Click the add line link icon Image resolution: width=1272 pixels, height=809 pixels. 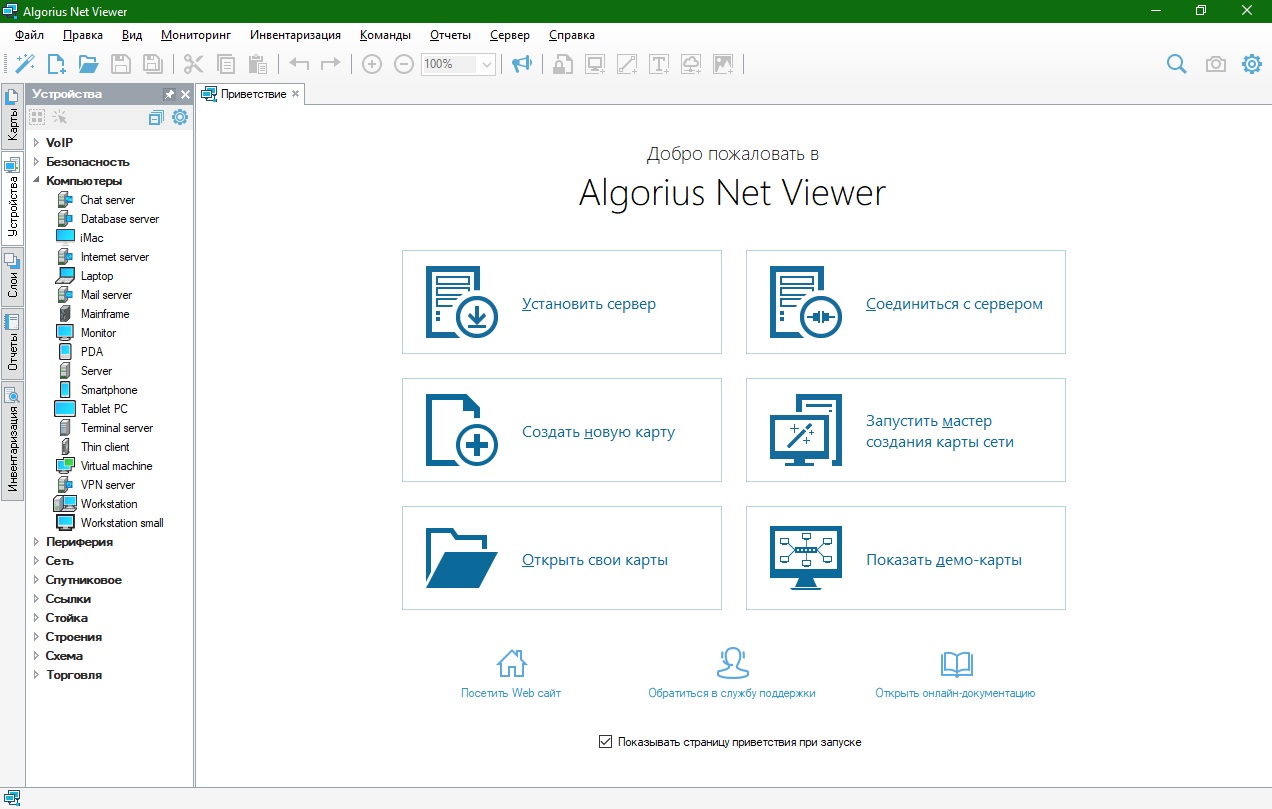click(x=627, y=64)
